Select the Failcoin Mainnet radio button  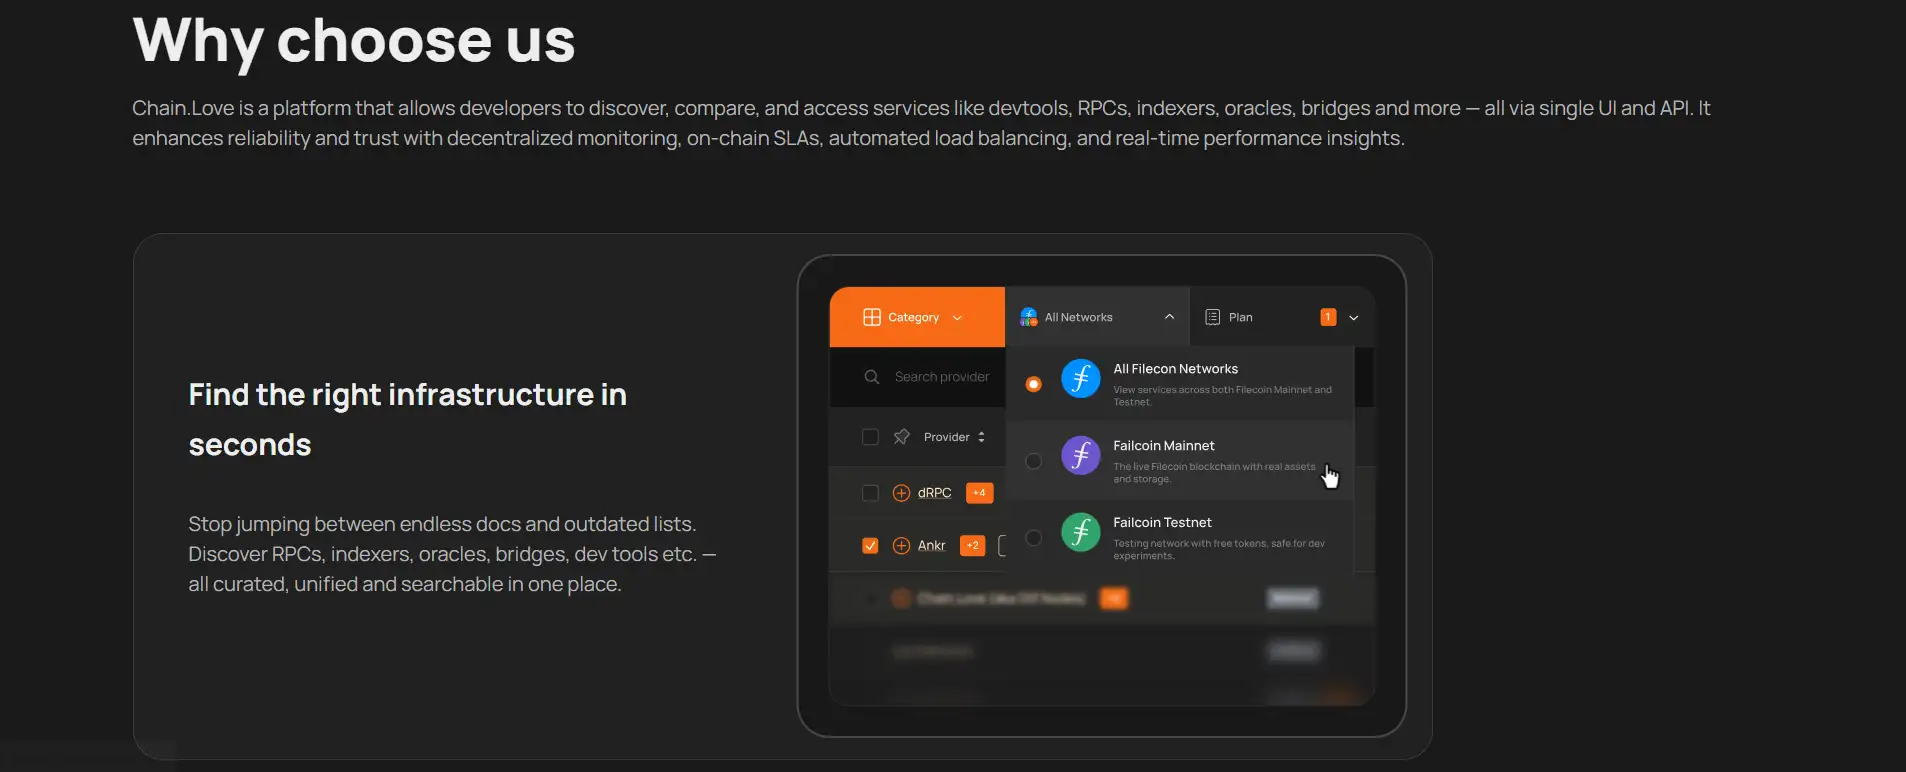(1034, 461)
